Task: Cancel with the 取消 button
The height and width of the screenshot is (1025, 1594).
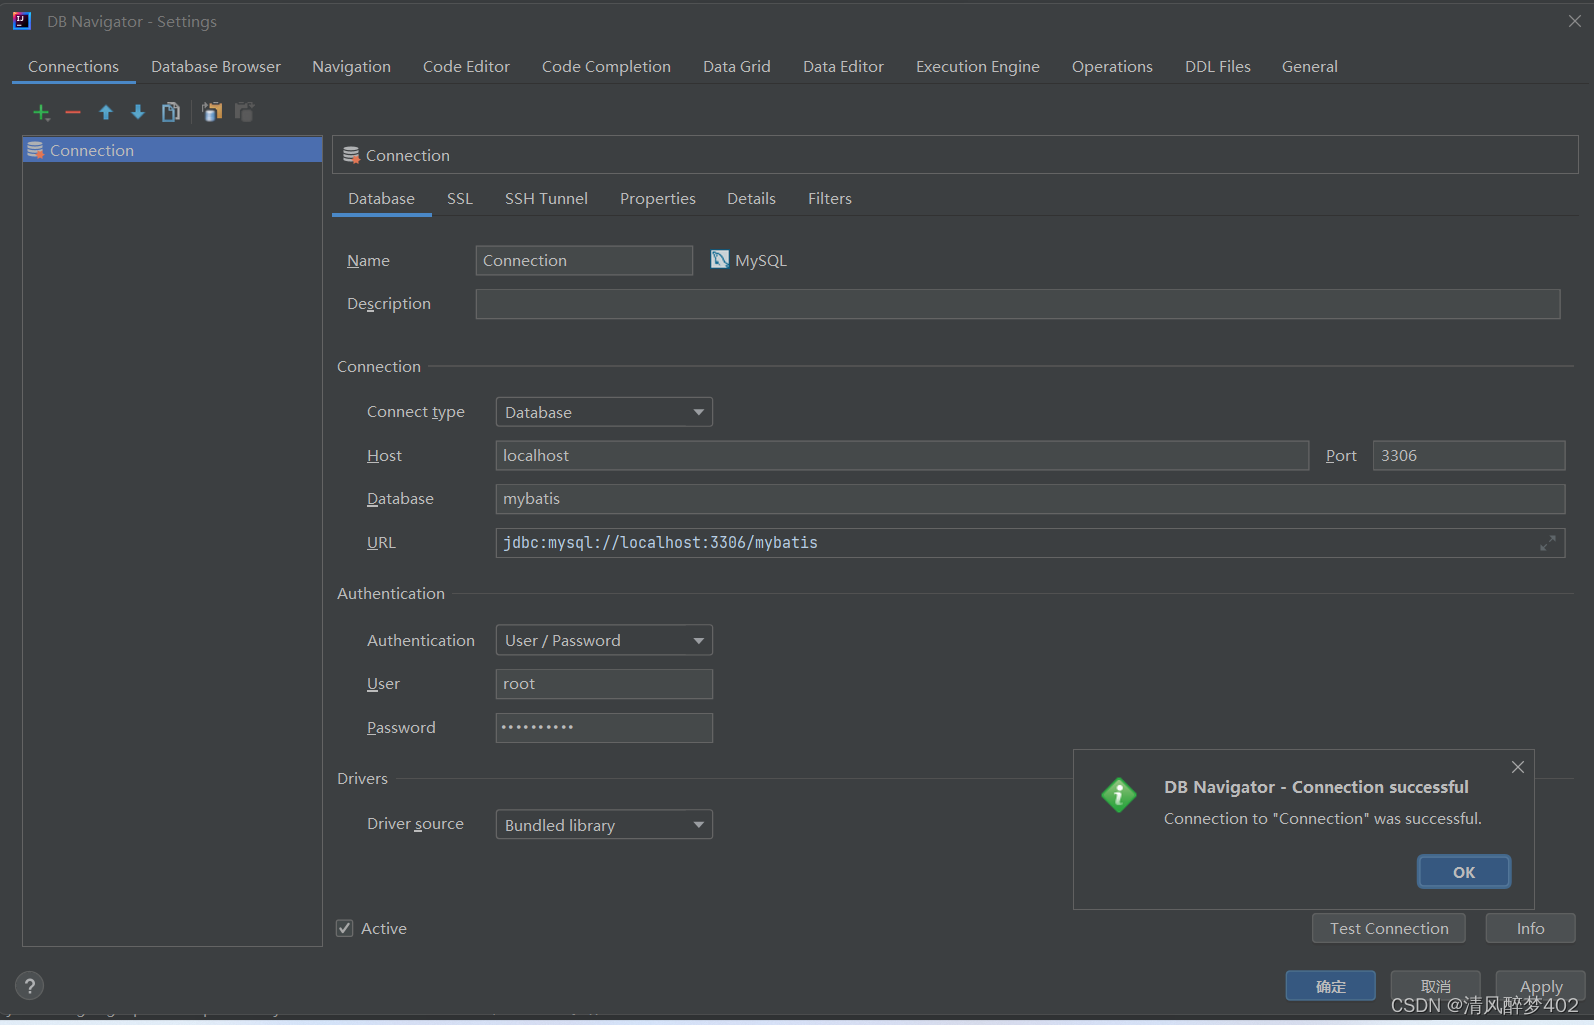Action: click(1436, 986)
